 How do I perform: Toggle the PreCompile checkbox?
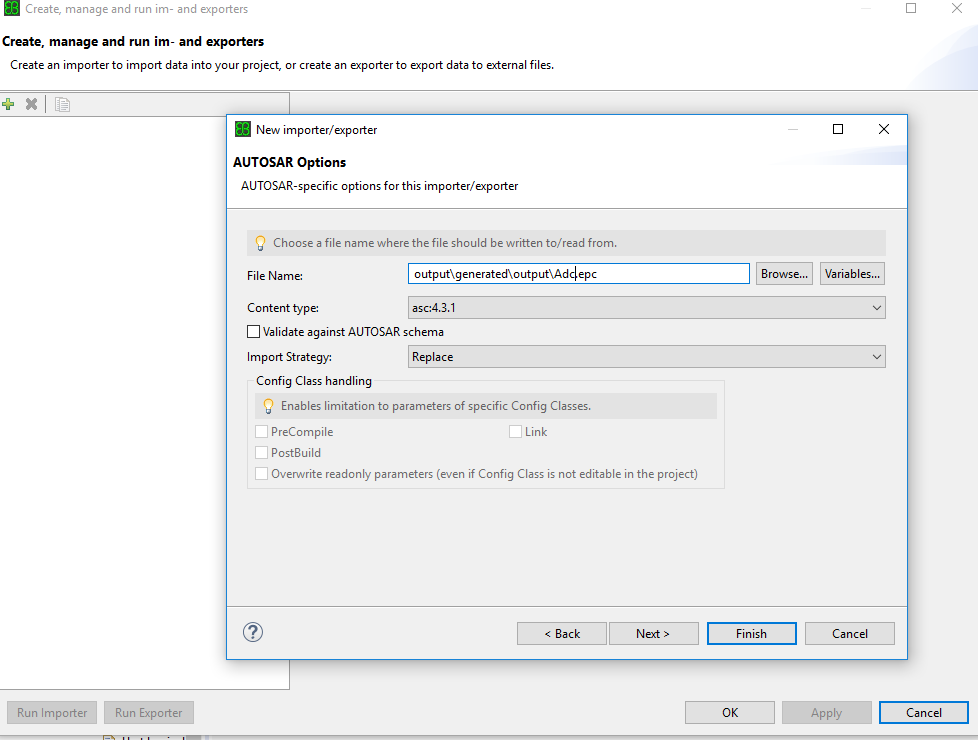pos(261,432)
